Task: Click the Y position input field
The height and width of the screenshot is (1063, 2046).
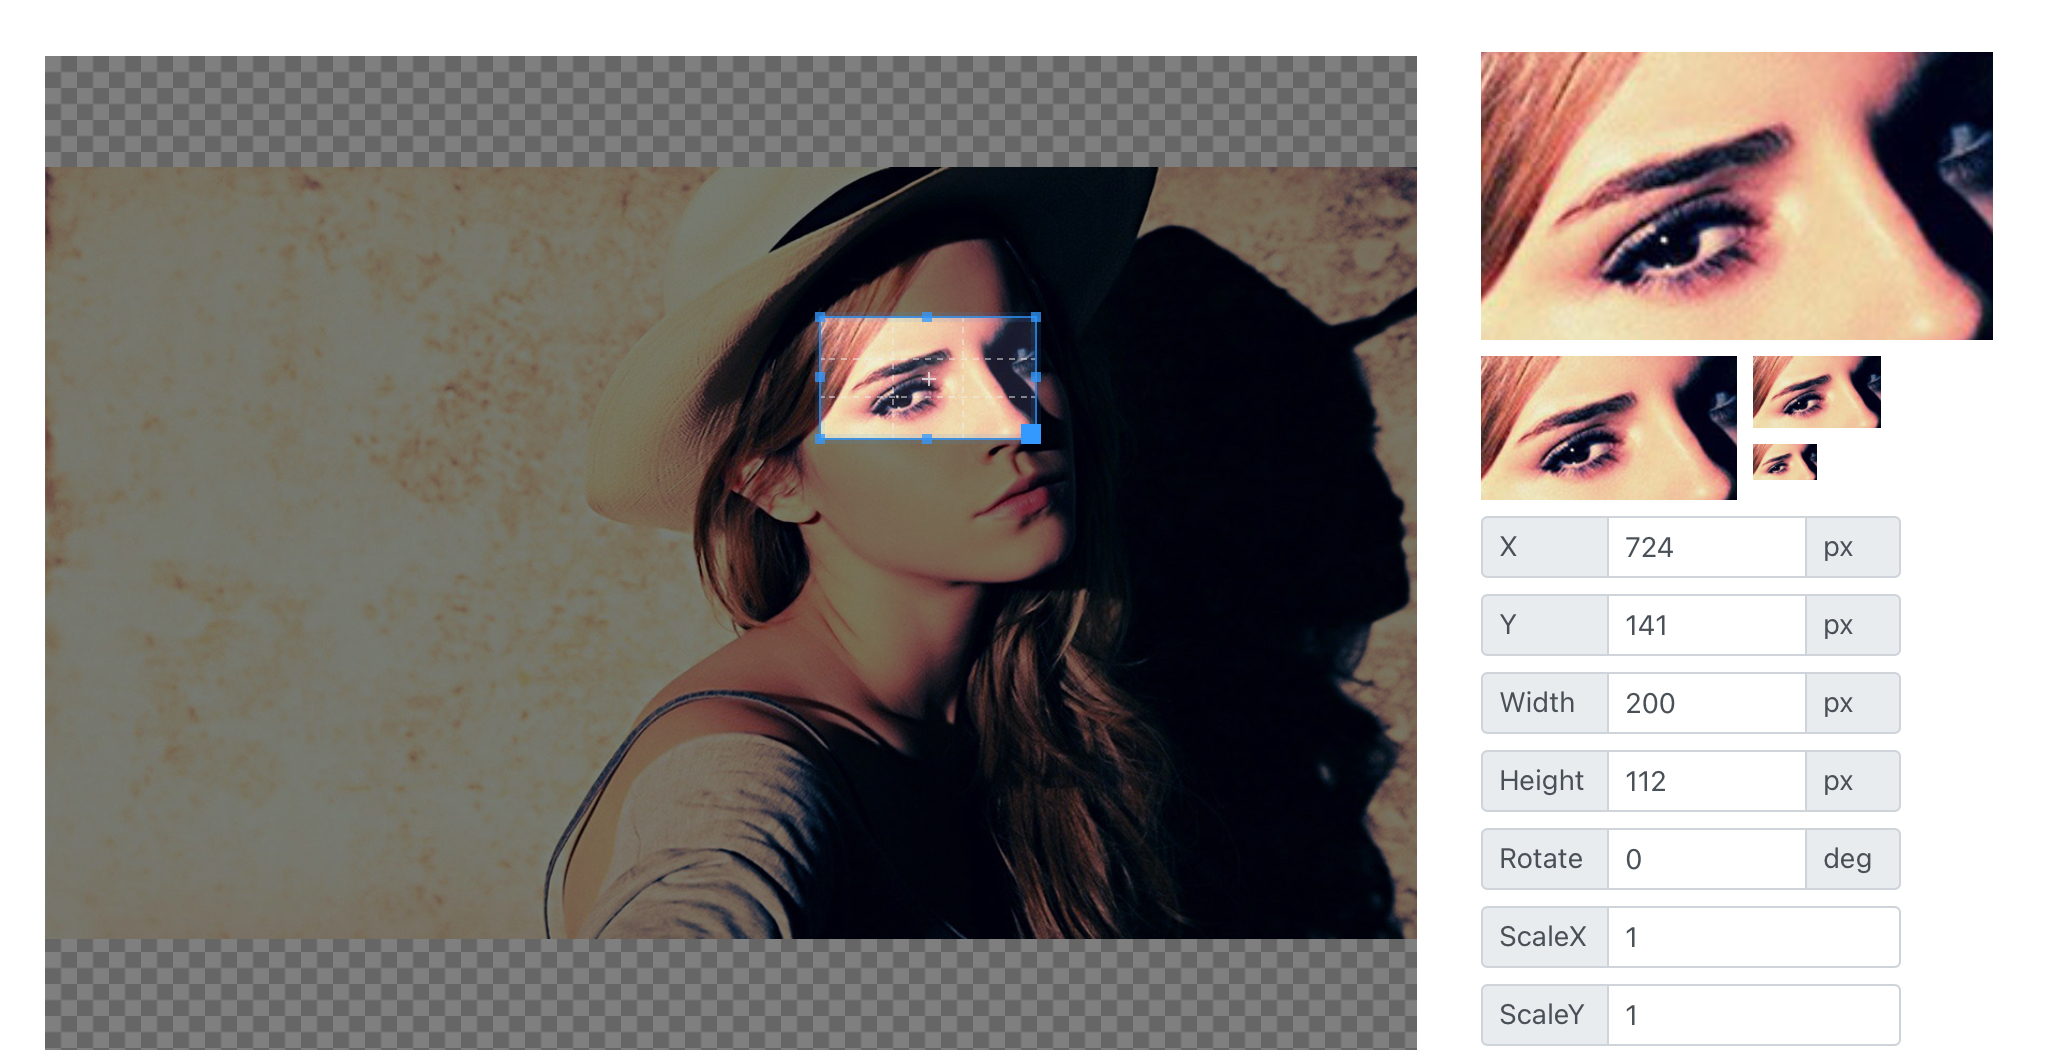Action: click(x=1706, y=625)
